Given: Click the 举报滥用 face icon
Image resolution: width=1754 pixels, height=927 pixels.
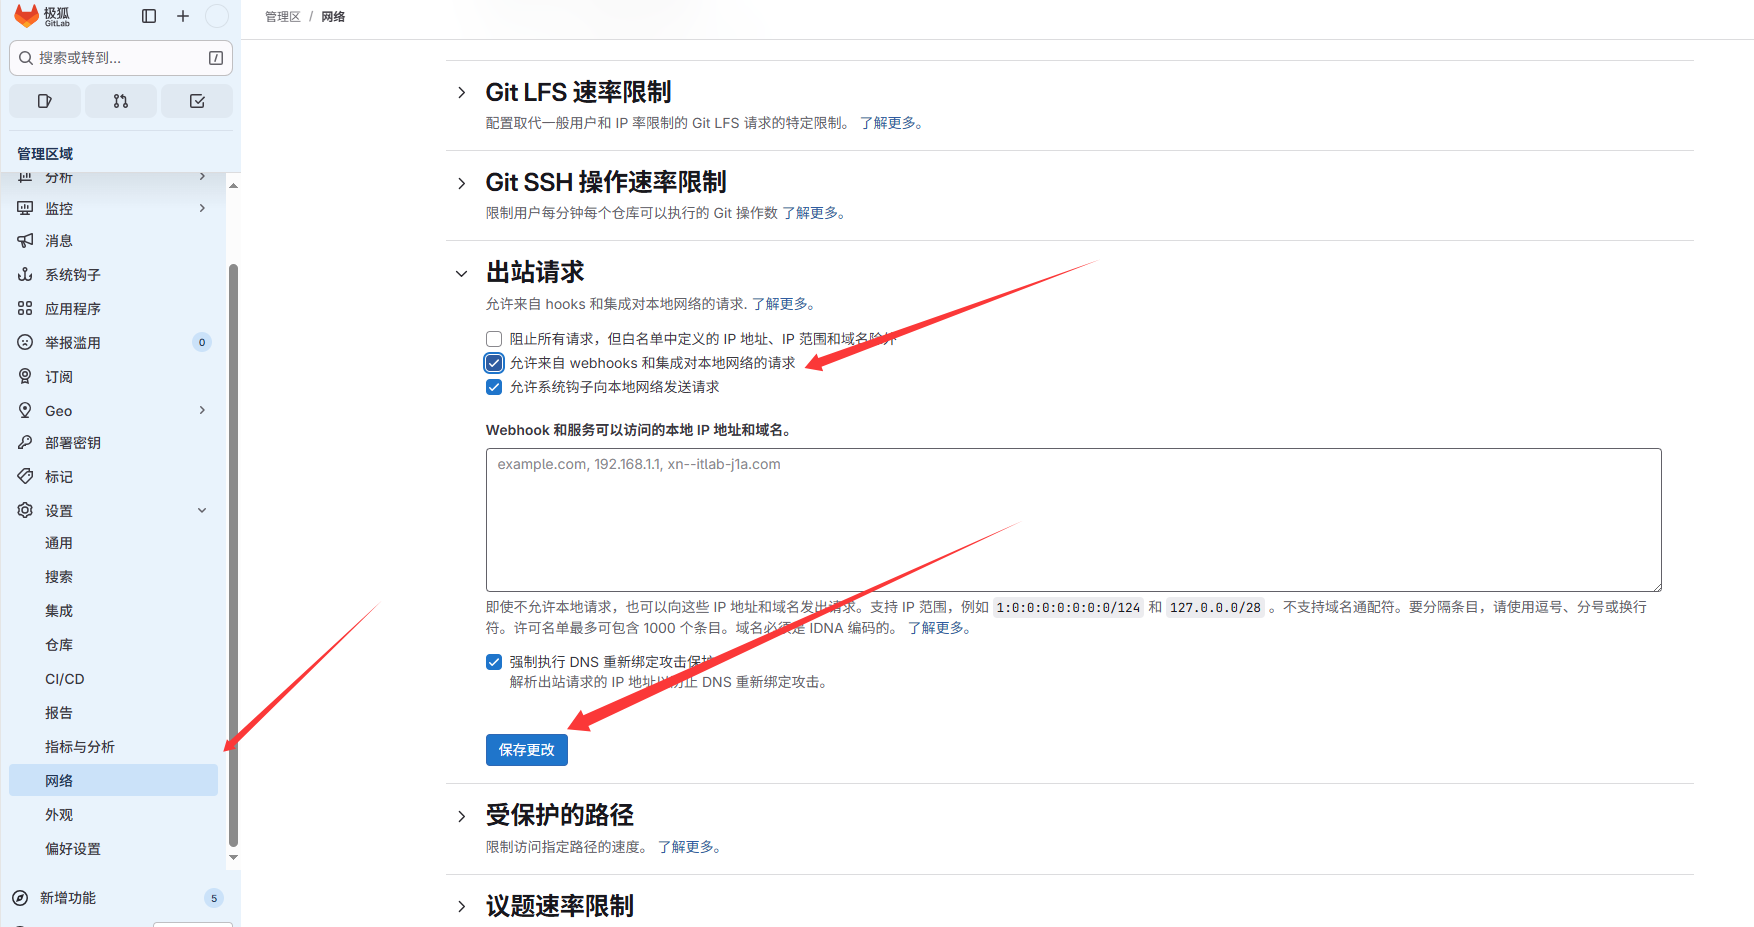Looking at the screenshot, I should pos(25,342).
